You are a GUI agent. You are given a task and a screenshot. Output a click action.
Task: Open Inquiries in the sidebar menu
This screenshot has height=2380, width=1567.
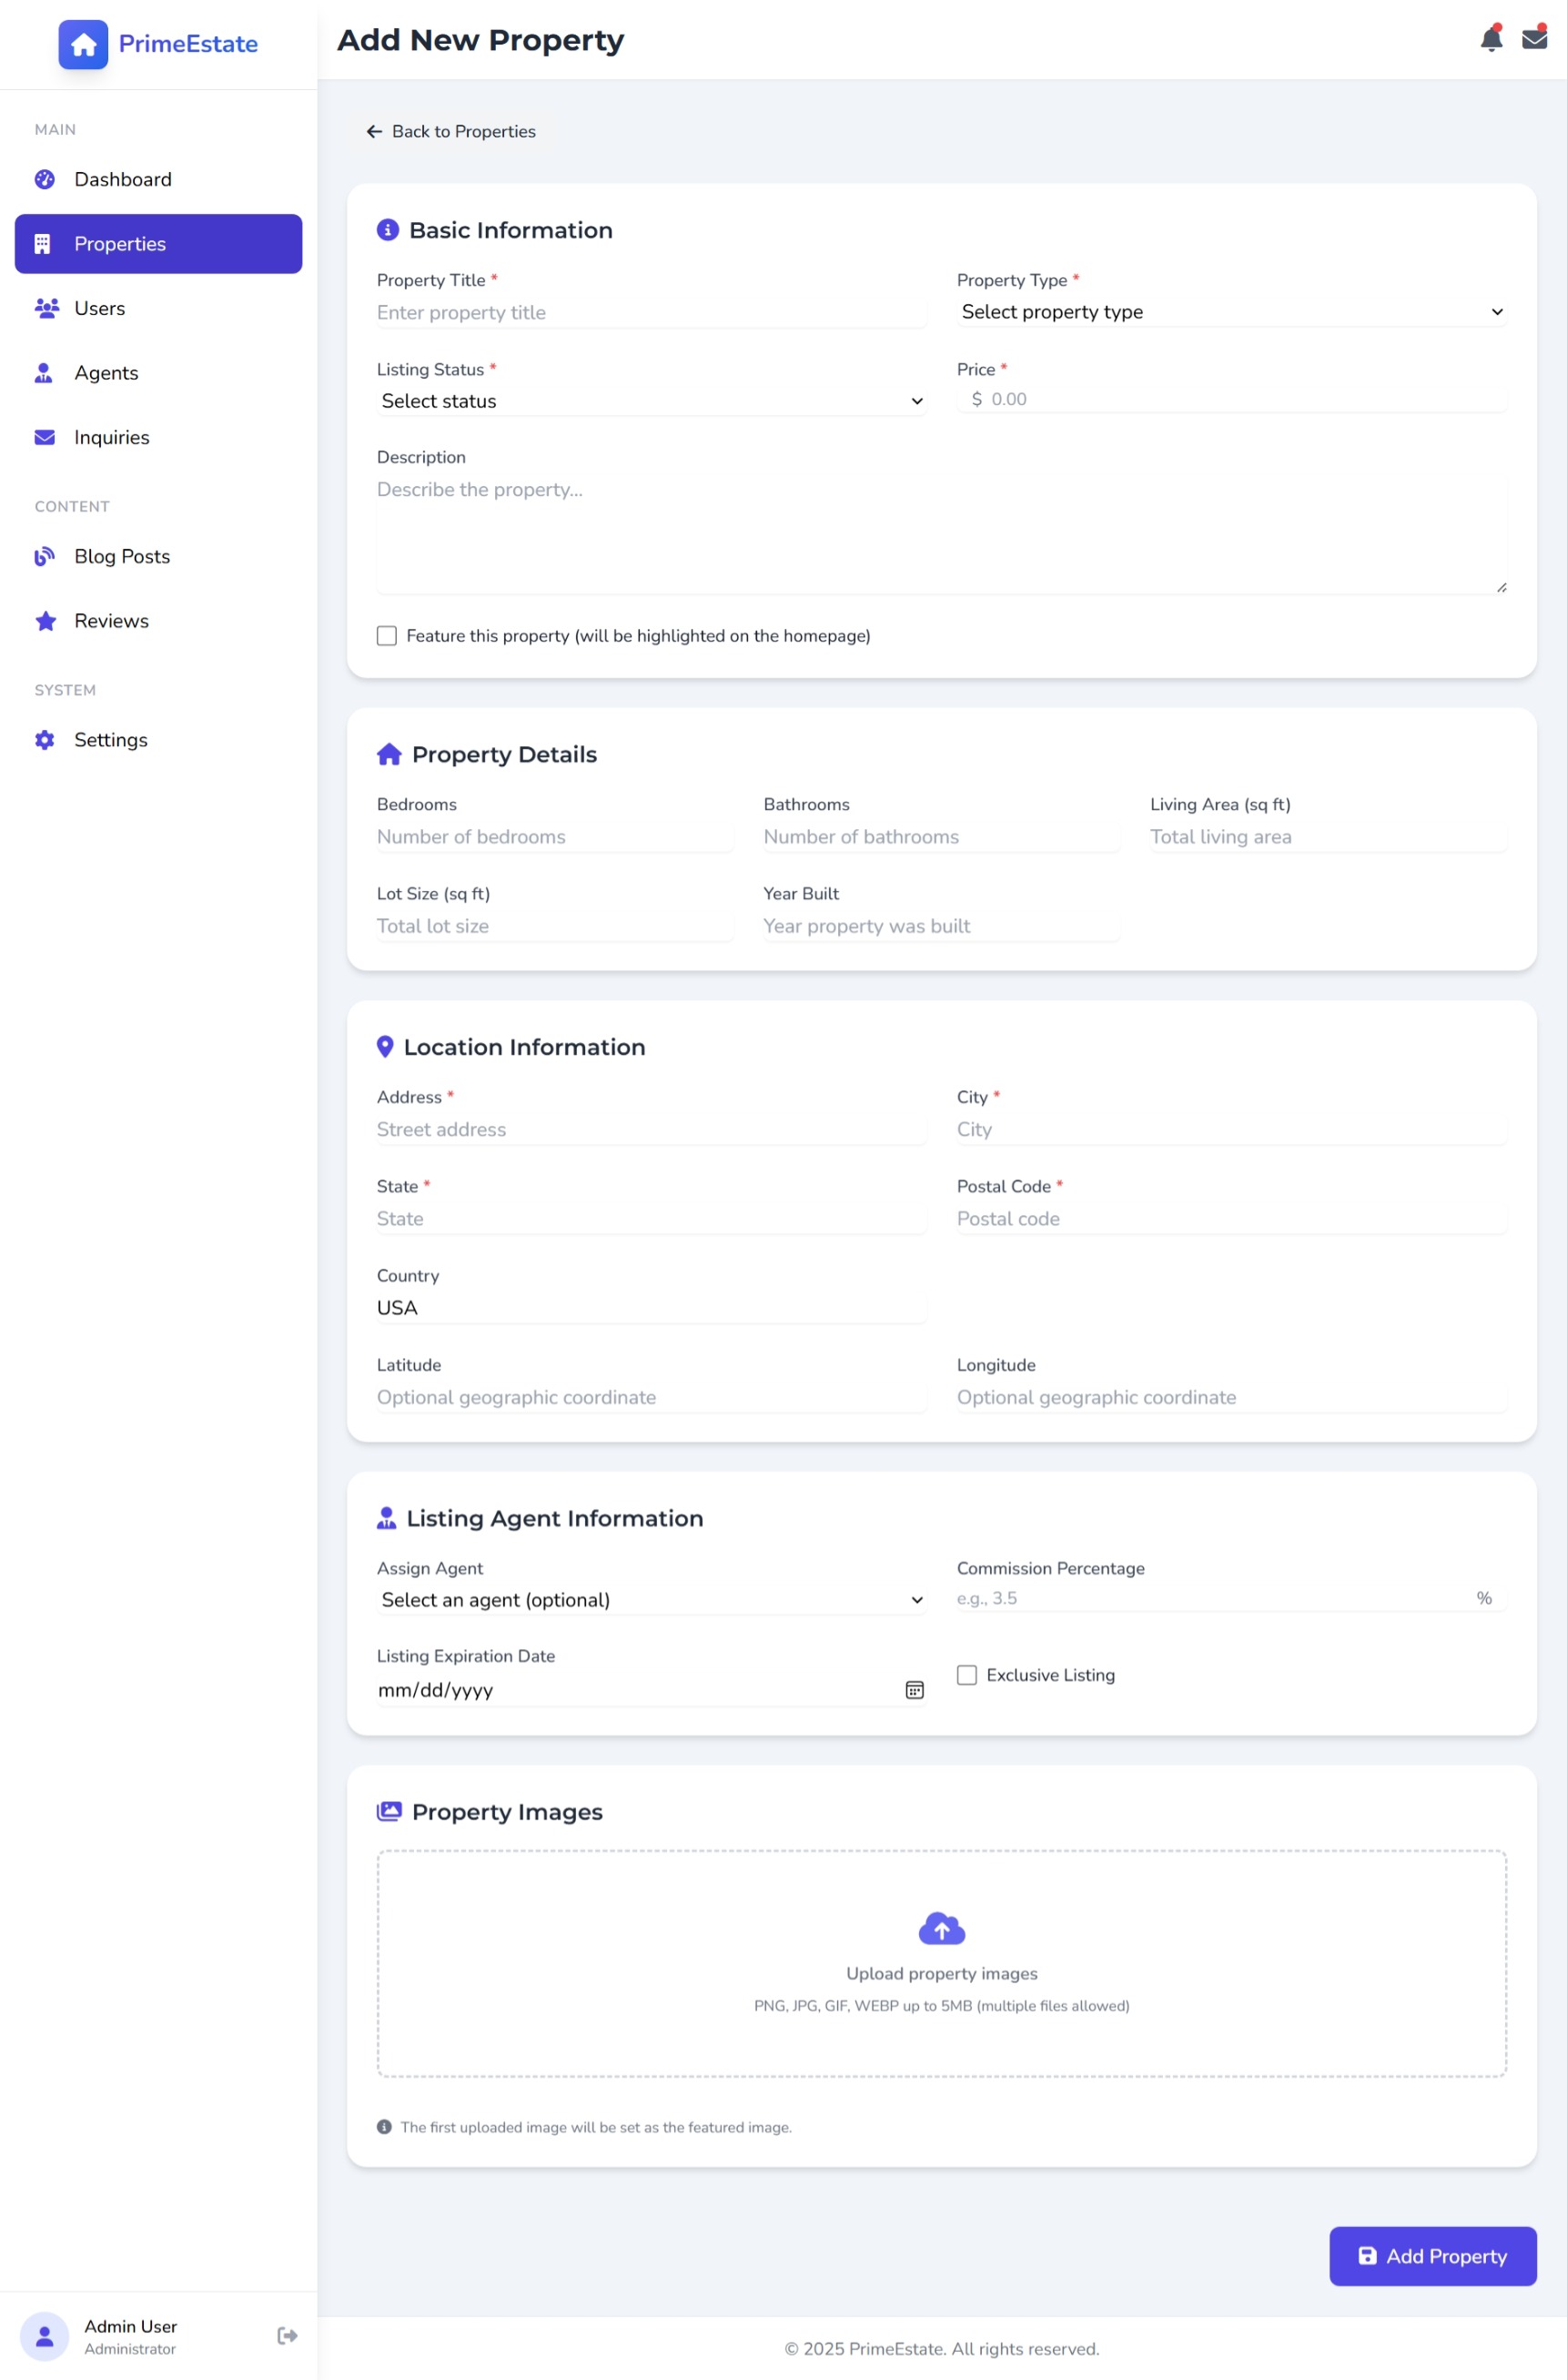pyautogui.click(x=111, y=438)
